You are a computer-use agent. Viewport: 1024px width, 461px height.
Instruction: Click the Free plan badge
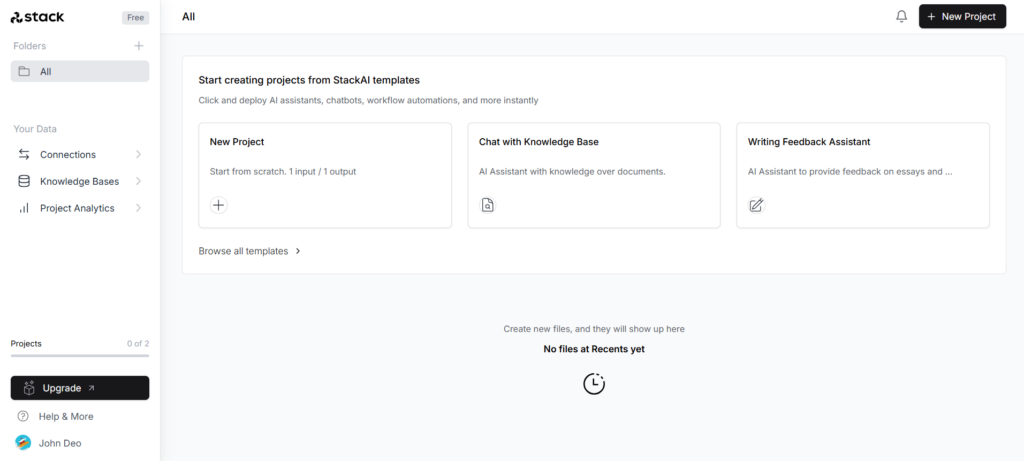coord(135,18)
